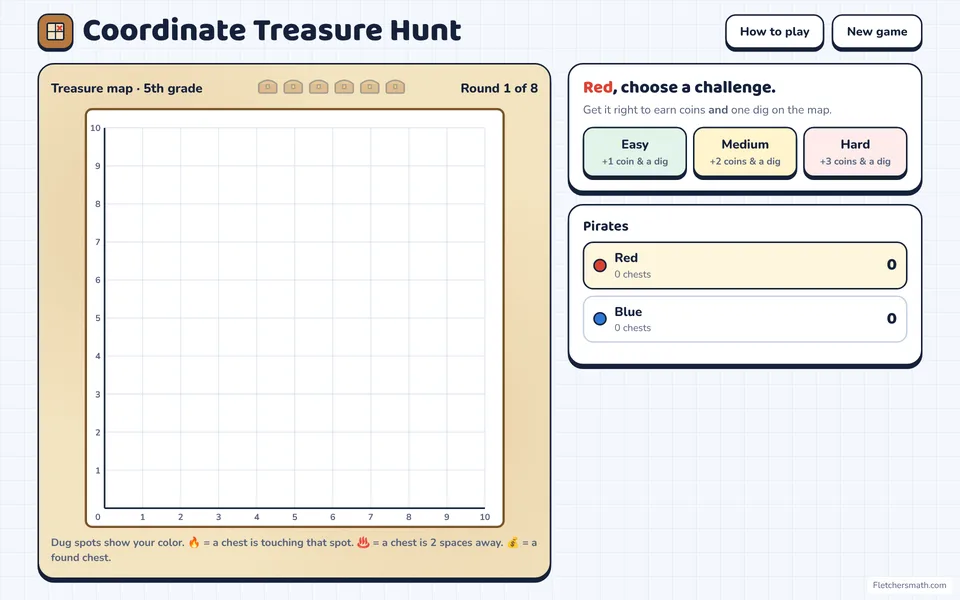Start a New game
Image resolution: width=960 pixels, height=600 pixels.
point(877,32)
